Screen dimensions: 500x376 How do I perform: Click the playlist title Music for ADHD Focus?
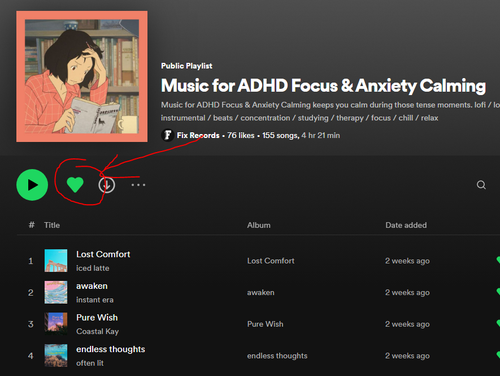323,85
